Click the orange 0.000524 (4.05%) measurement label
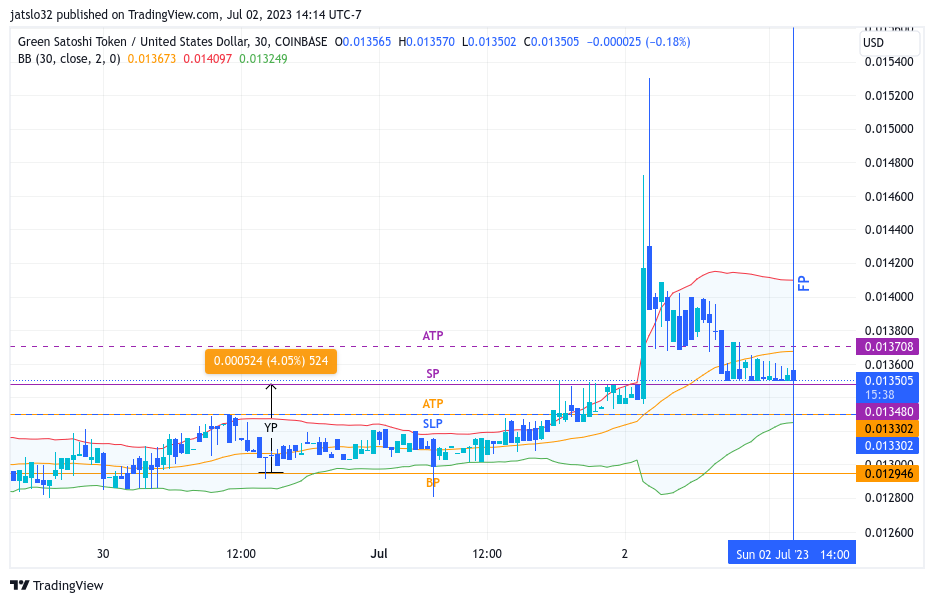Image resolution: width=934 pixels, height=603 pixels. (271, 361)
